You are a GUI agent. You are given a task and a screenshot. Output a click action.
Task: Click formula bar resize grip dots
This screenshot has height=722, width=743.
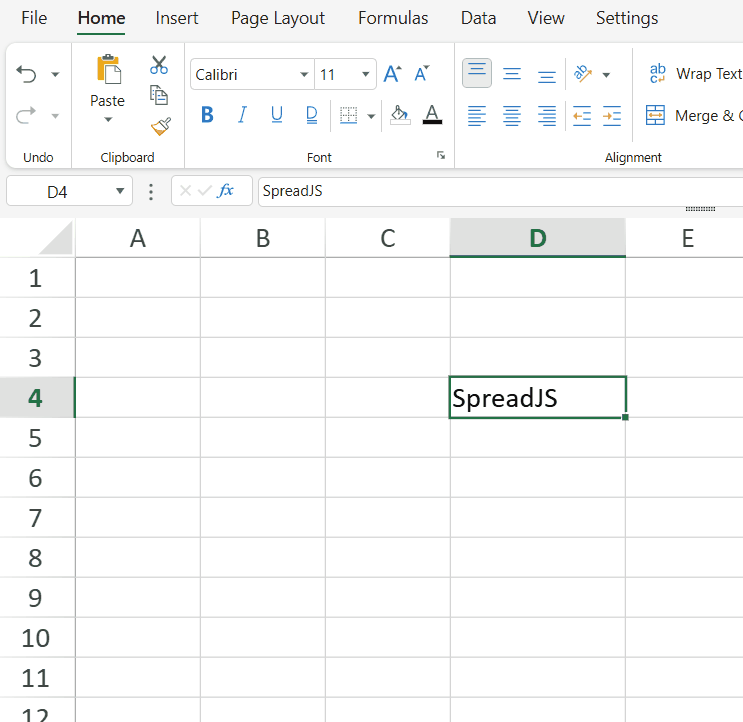pyautogui.click(x=700, y=209)
